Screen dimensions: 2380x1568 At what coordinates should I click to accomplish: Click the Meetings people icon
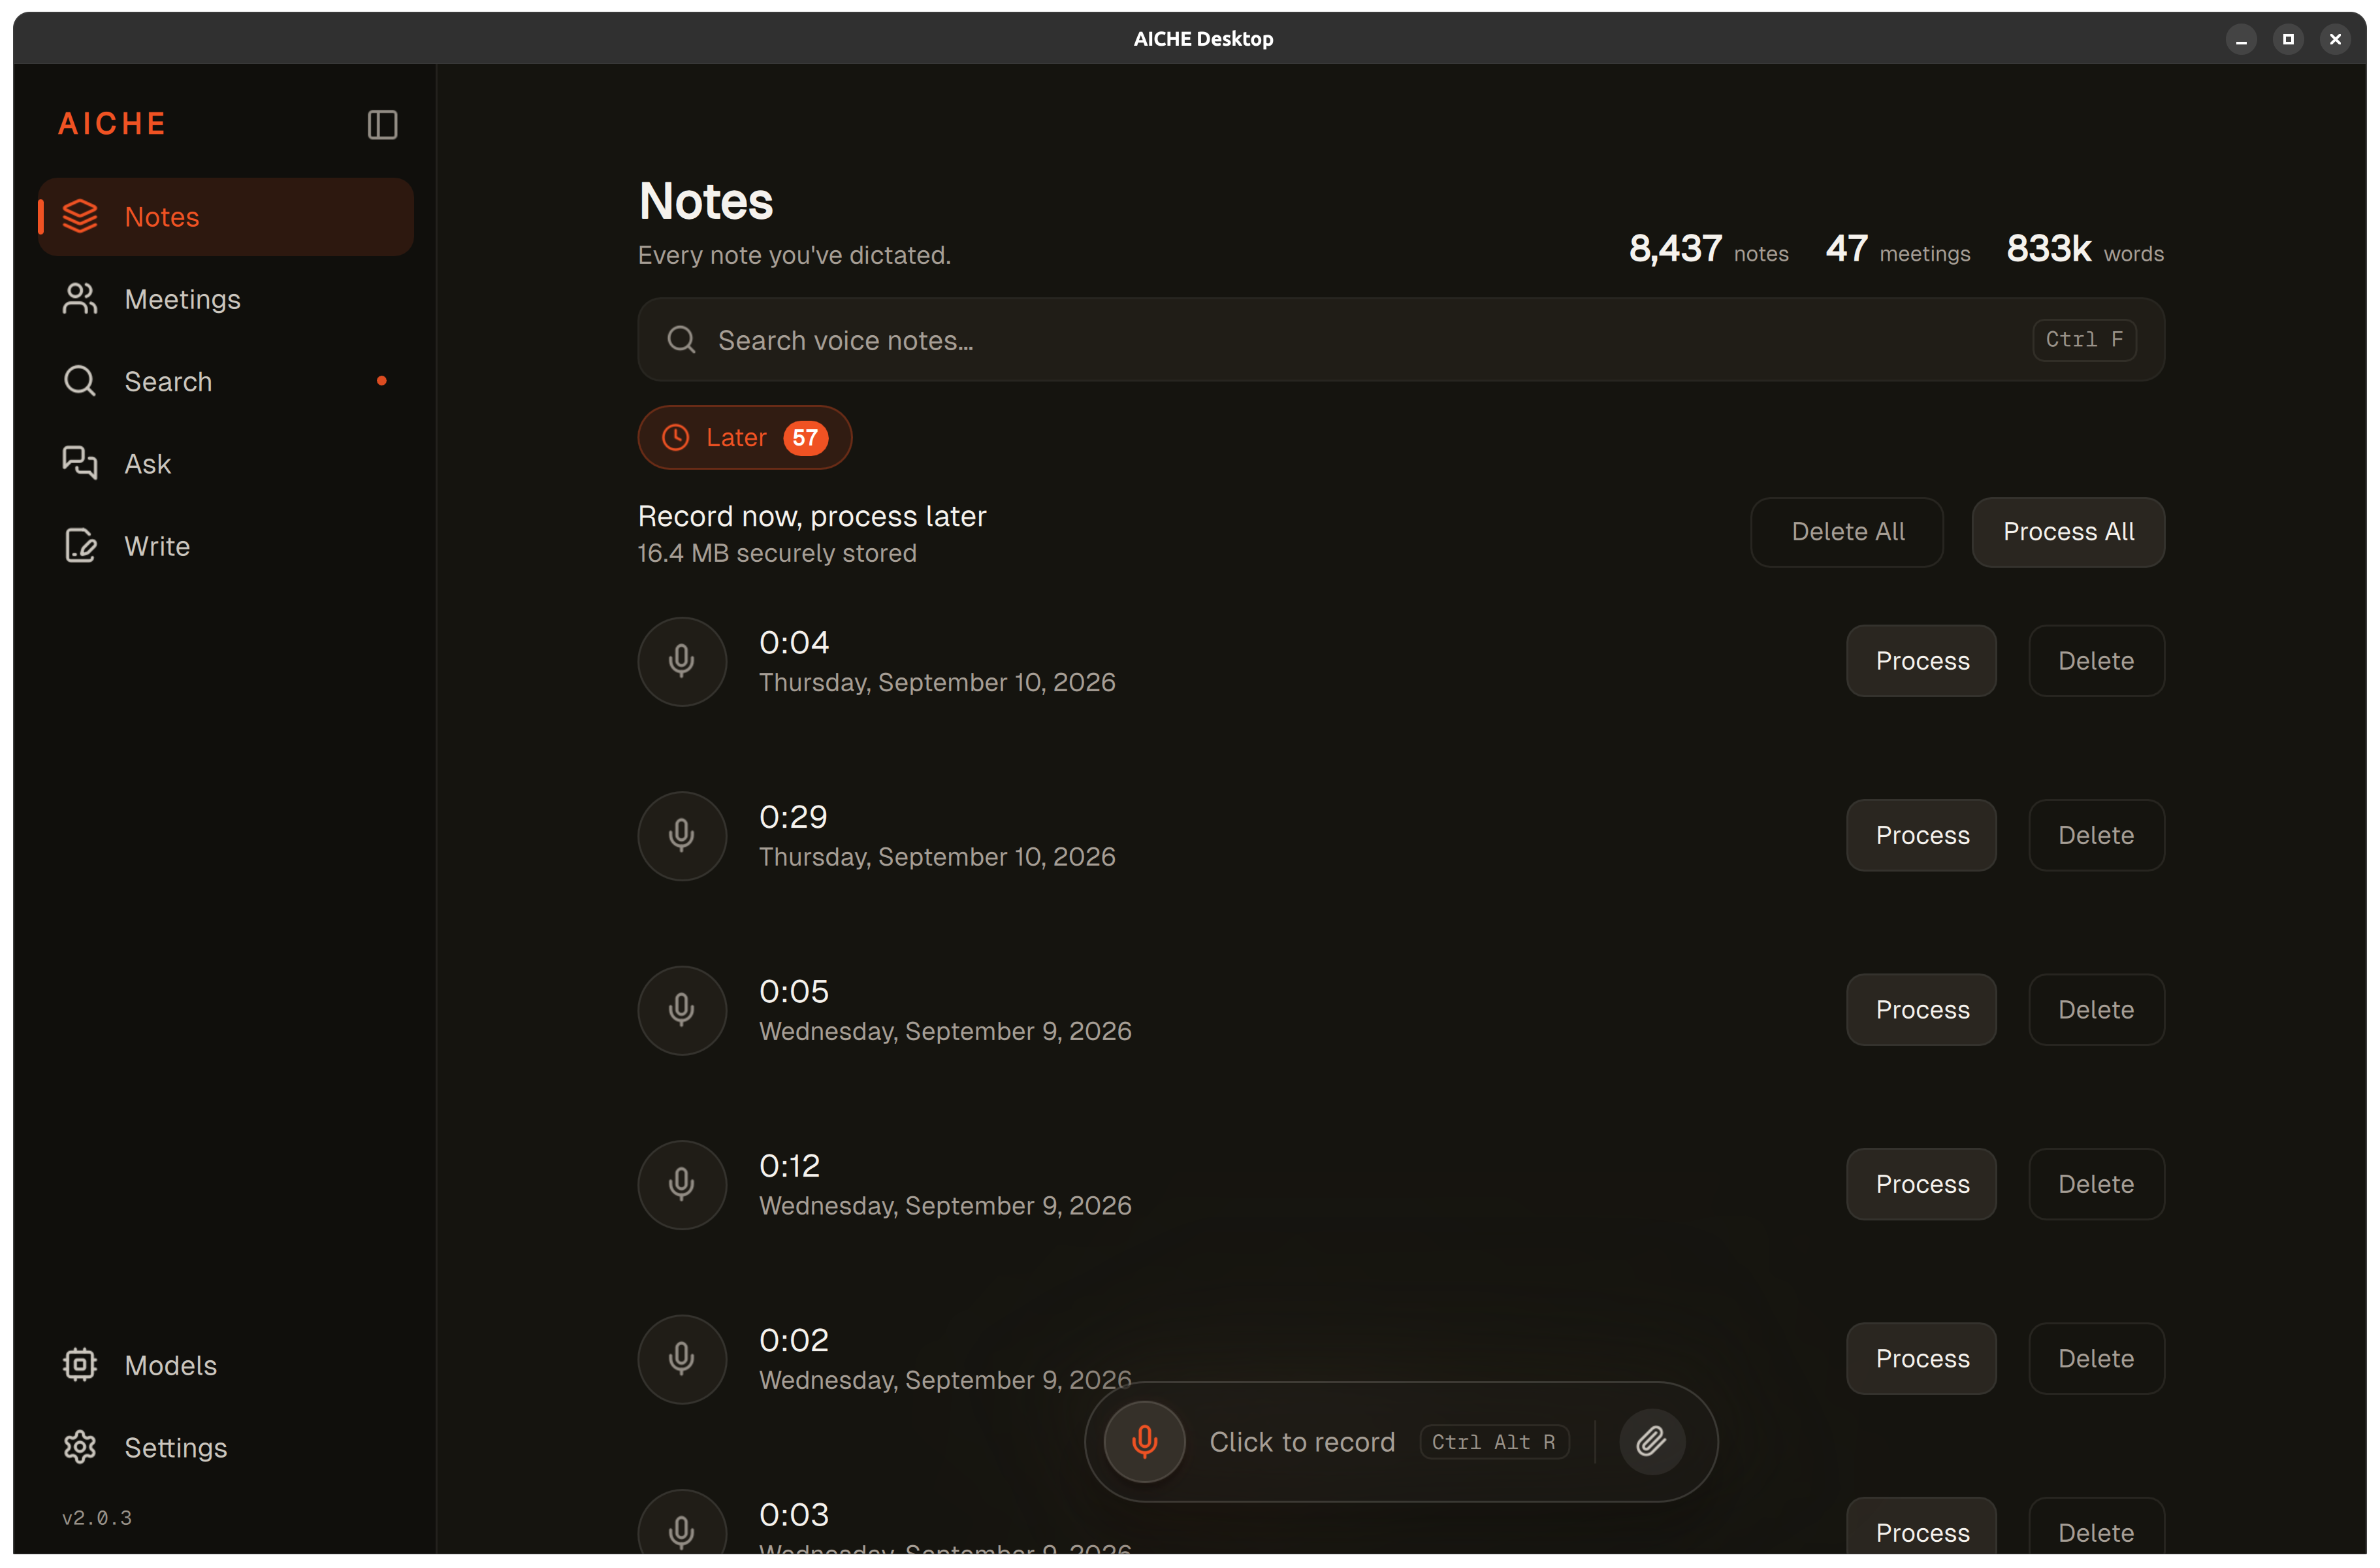(80, 299)
